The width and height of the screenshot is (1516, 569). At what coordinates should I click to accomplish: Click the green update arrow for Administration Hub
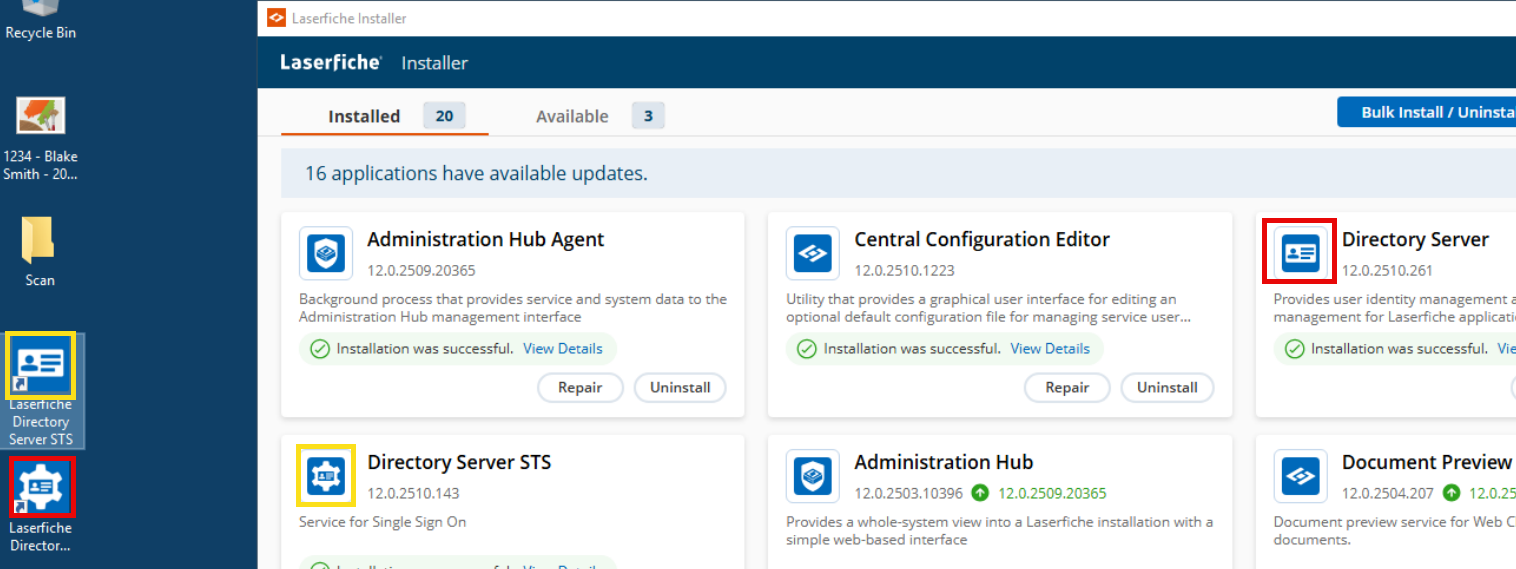coord(980,493)
